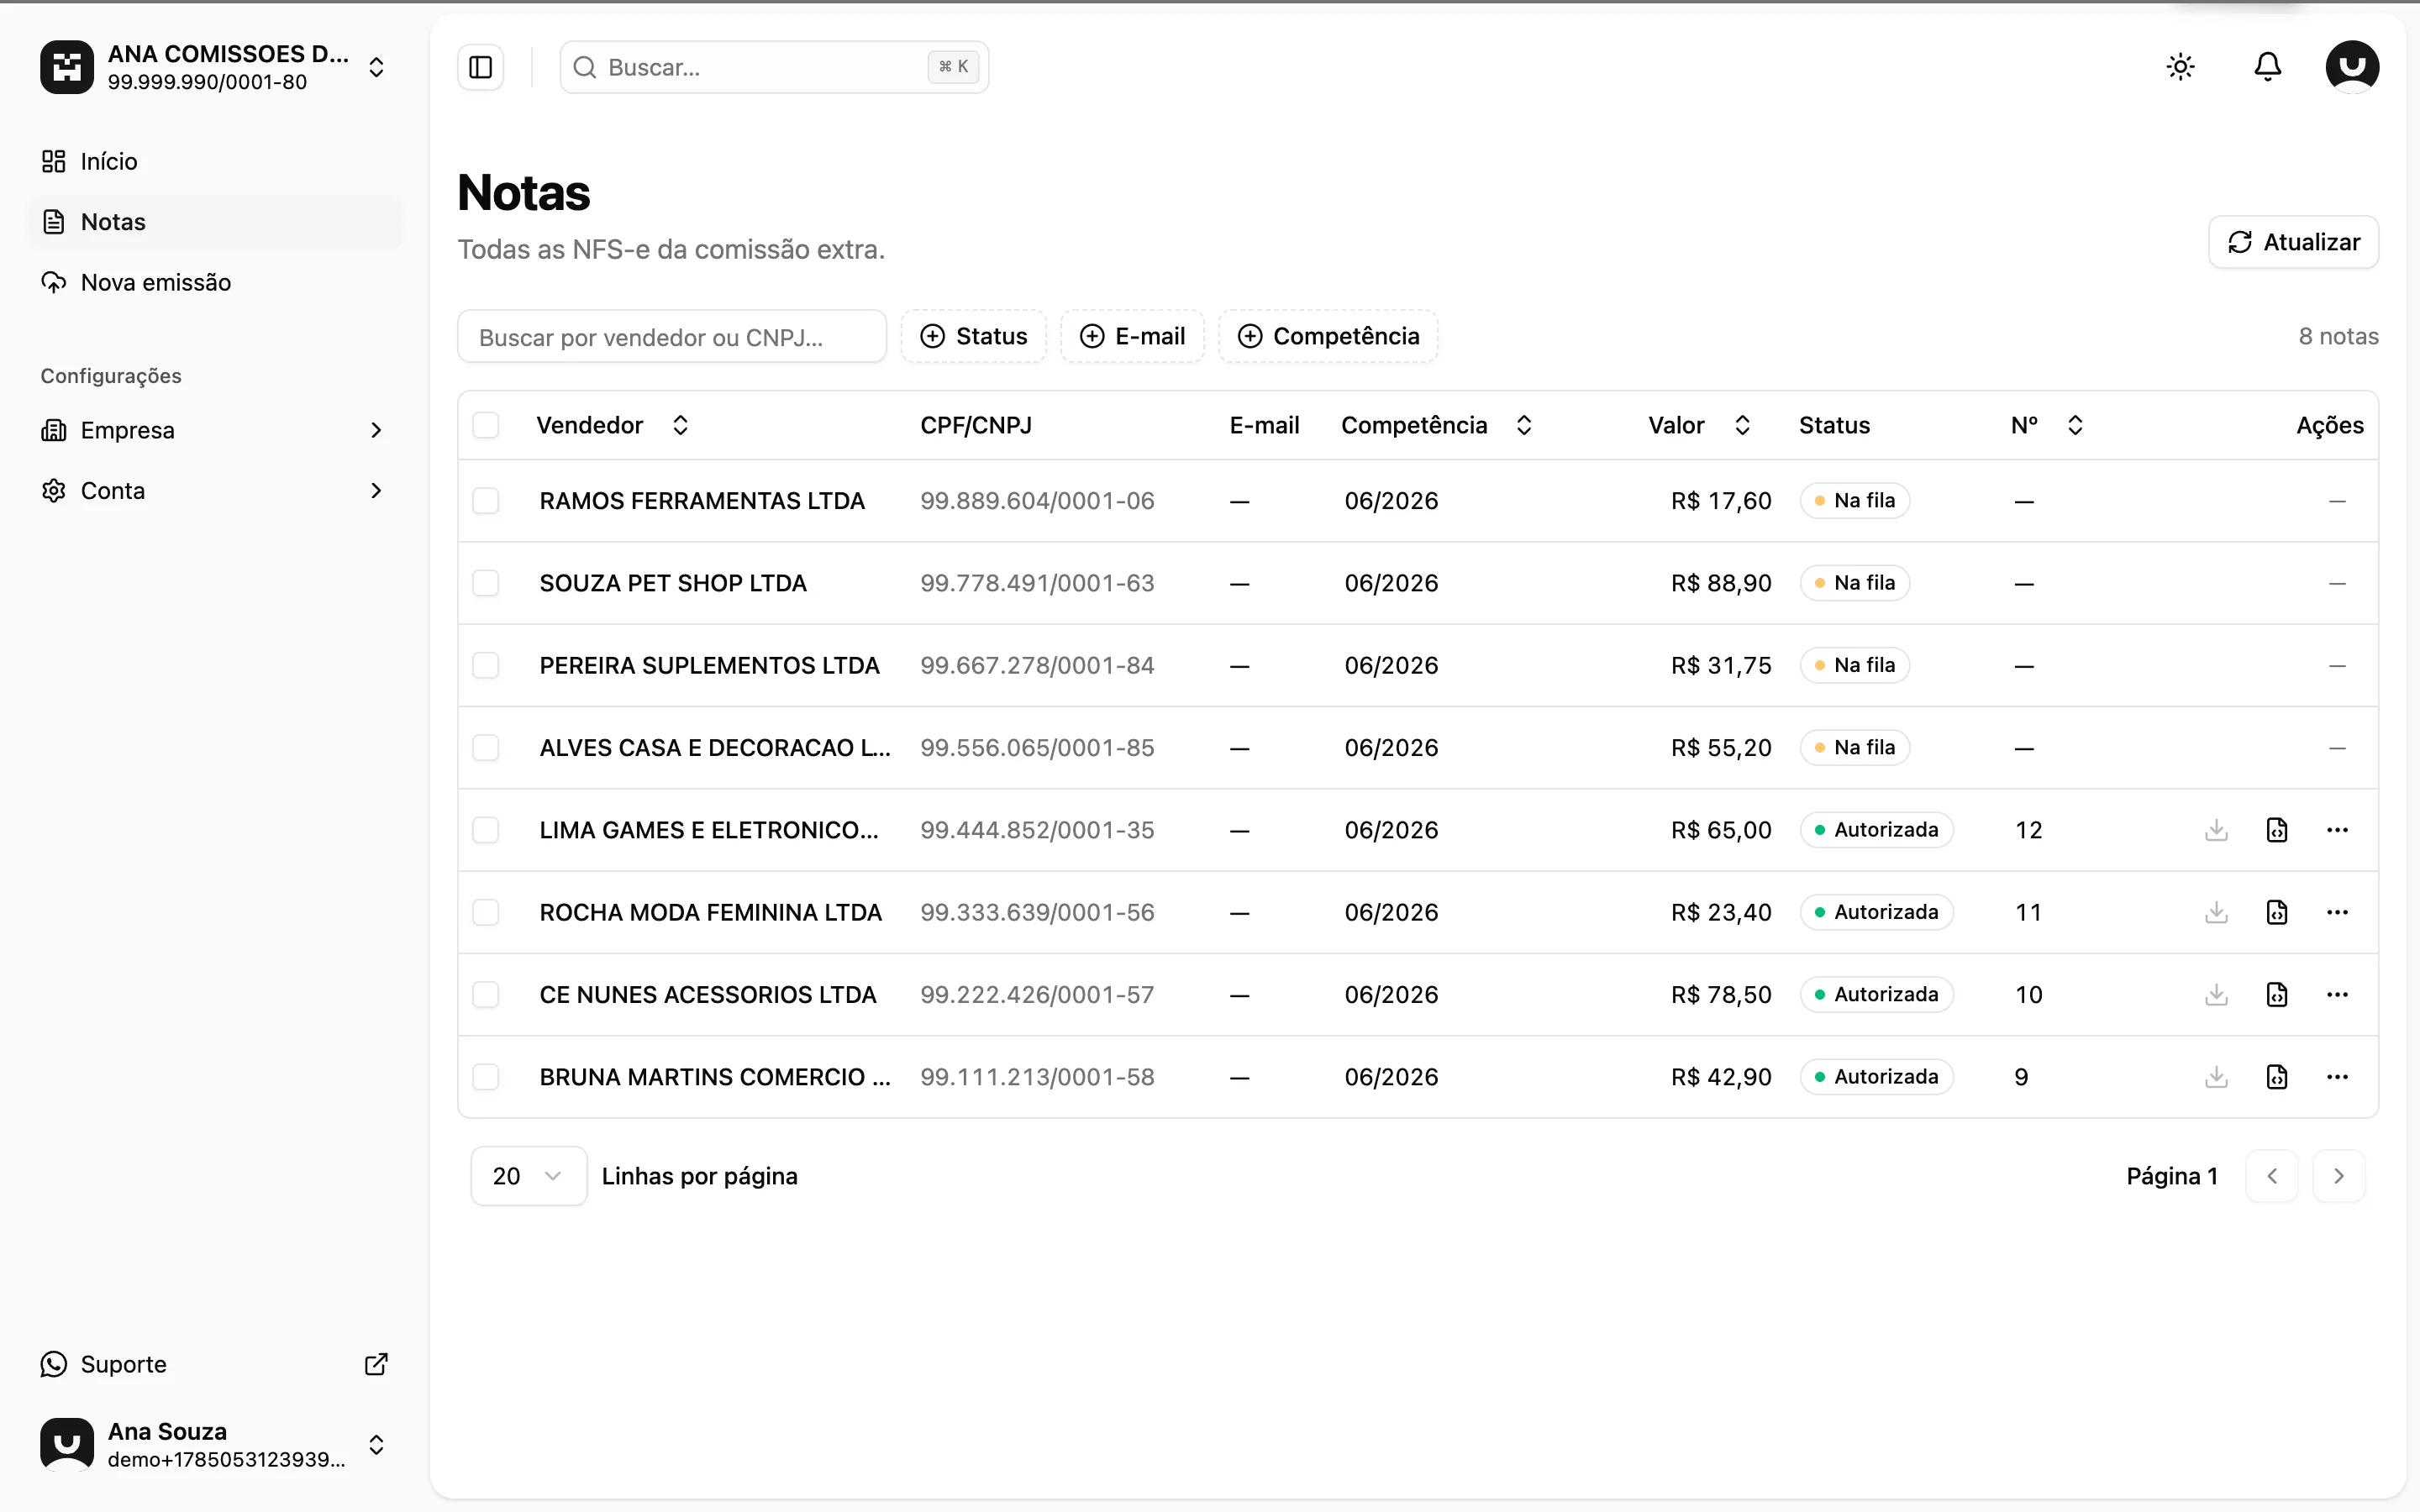Open XML file for ROCHA MODA FEMININA note
The image size is (2420, 1512).
[x=2277, y=912]
